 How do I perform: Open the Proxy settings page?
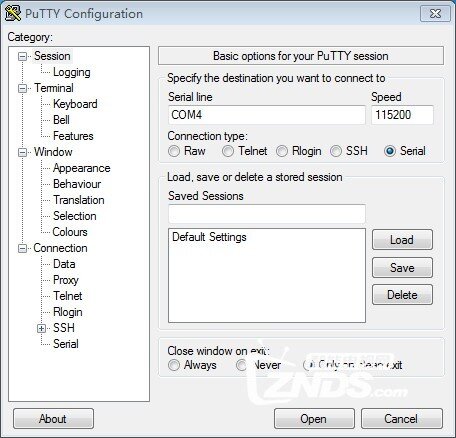coord(66,280)
